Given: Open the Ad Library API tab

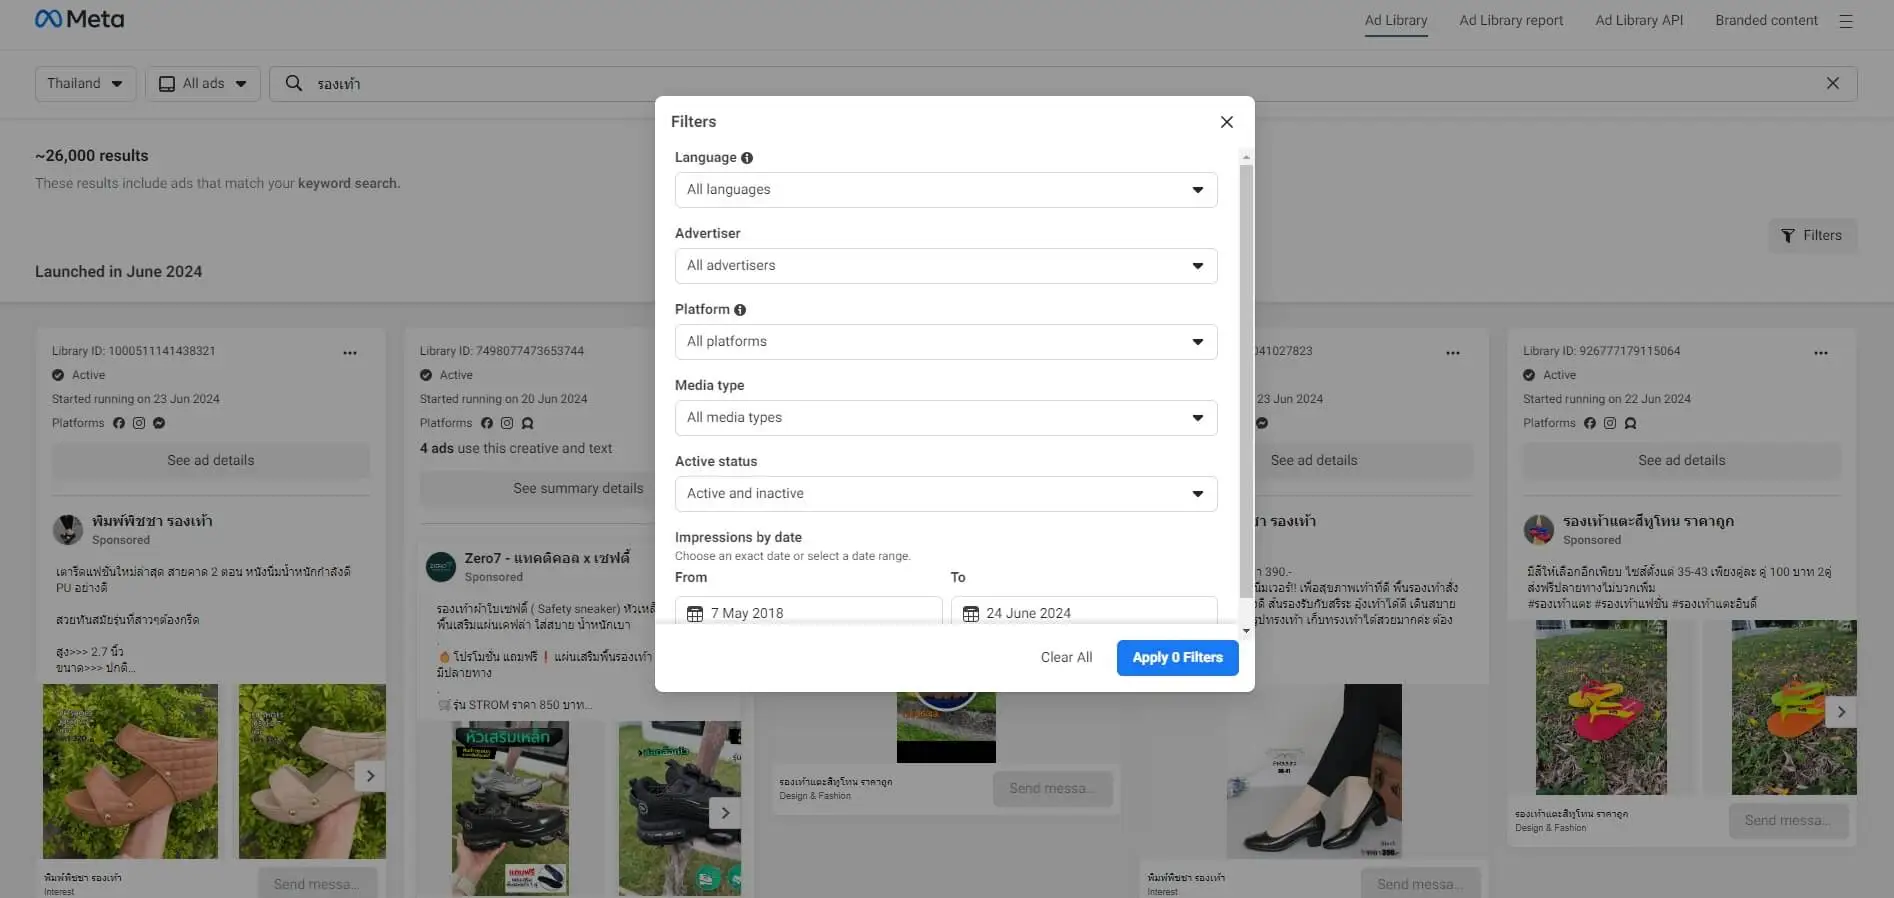Looking at the screenshot, I should click(x=1639, y=20).
